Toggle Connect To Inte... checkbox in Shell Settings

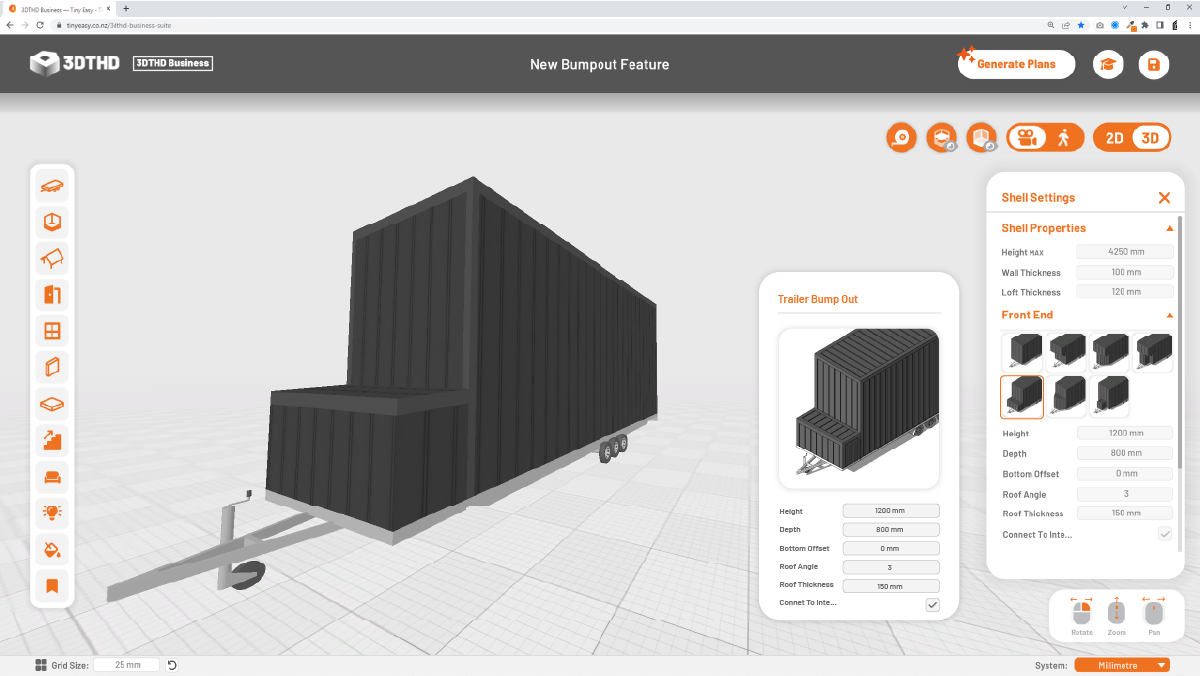click(1165, 534)
